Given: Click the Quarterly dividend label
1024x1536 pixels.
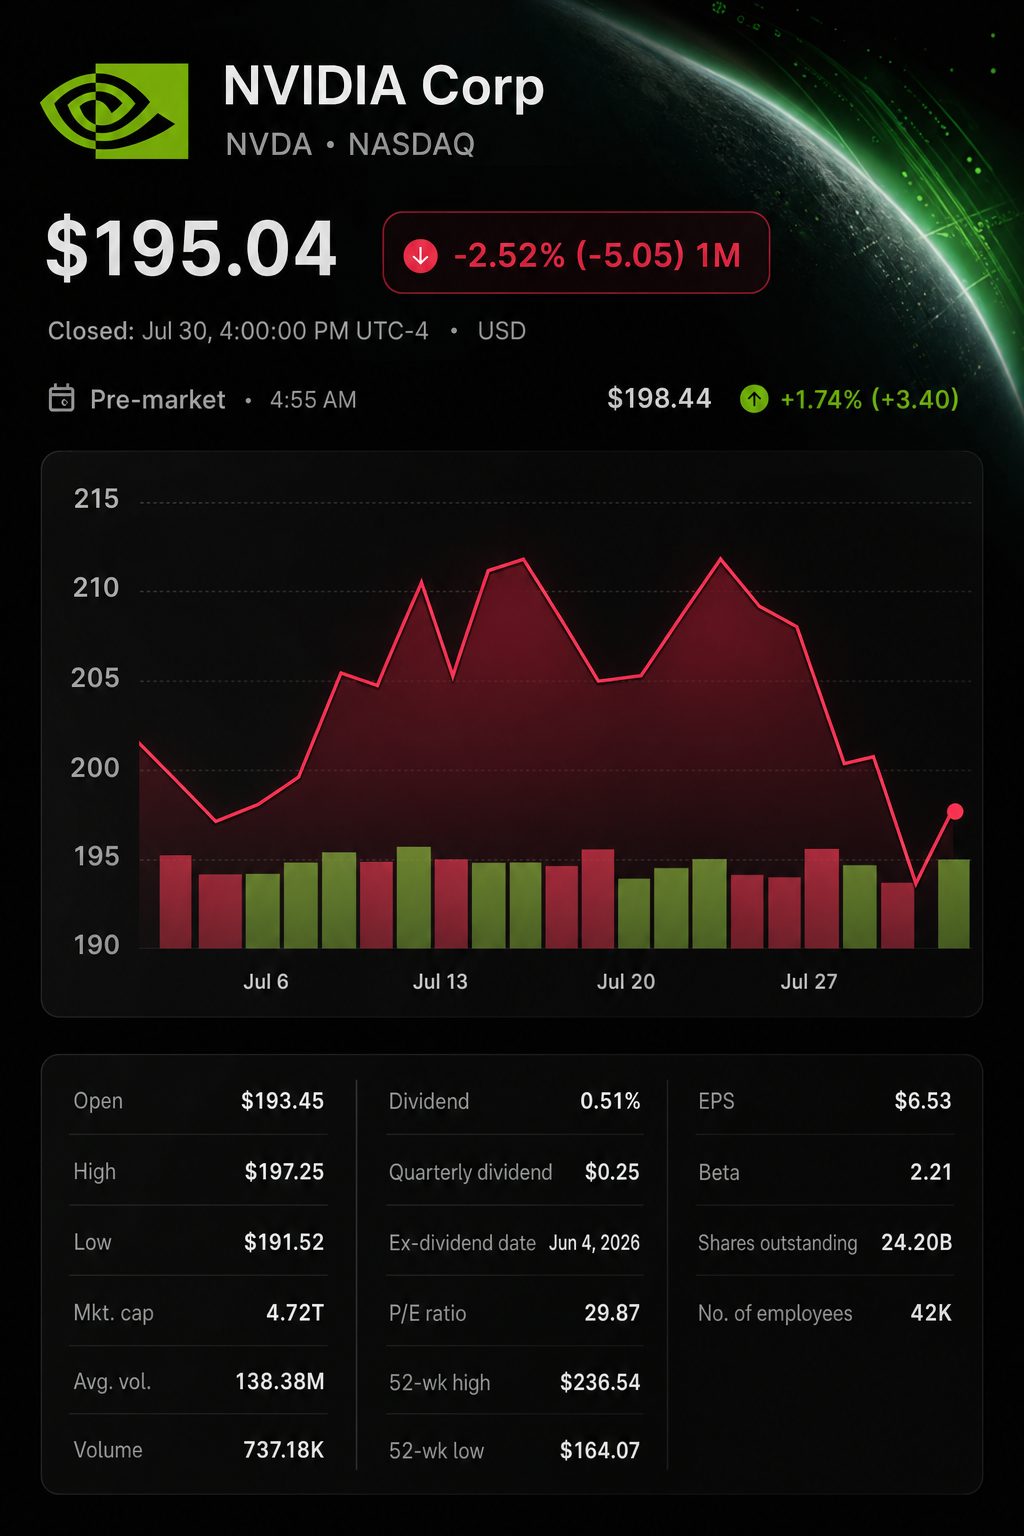Looking at the screenshot, I should coord(470,1172).
